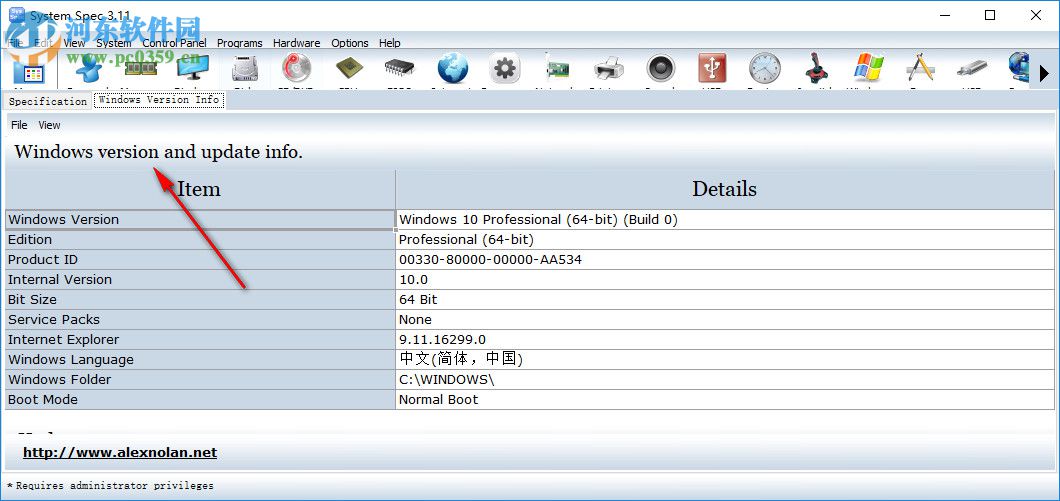Open the red USB toolbar icon
This screenshot has height=501, width=1060.
(x=712, y=68)
